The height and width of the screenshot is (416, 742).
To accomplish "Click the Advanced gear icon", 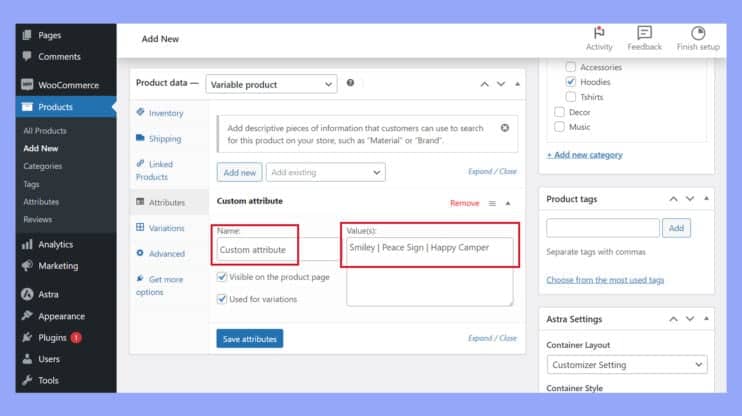I will click(x=140, y=253).
